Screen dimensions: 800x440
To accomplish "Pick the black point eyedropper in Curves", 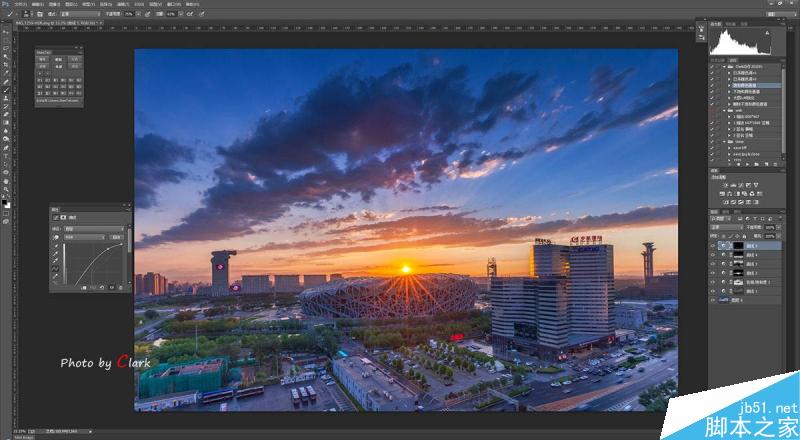I will point(56,246).
